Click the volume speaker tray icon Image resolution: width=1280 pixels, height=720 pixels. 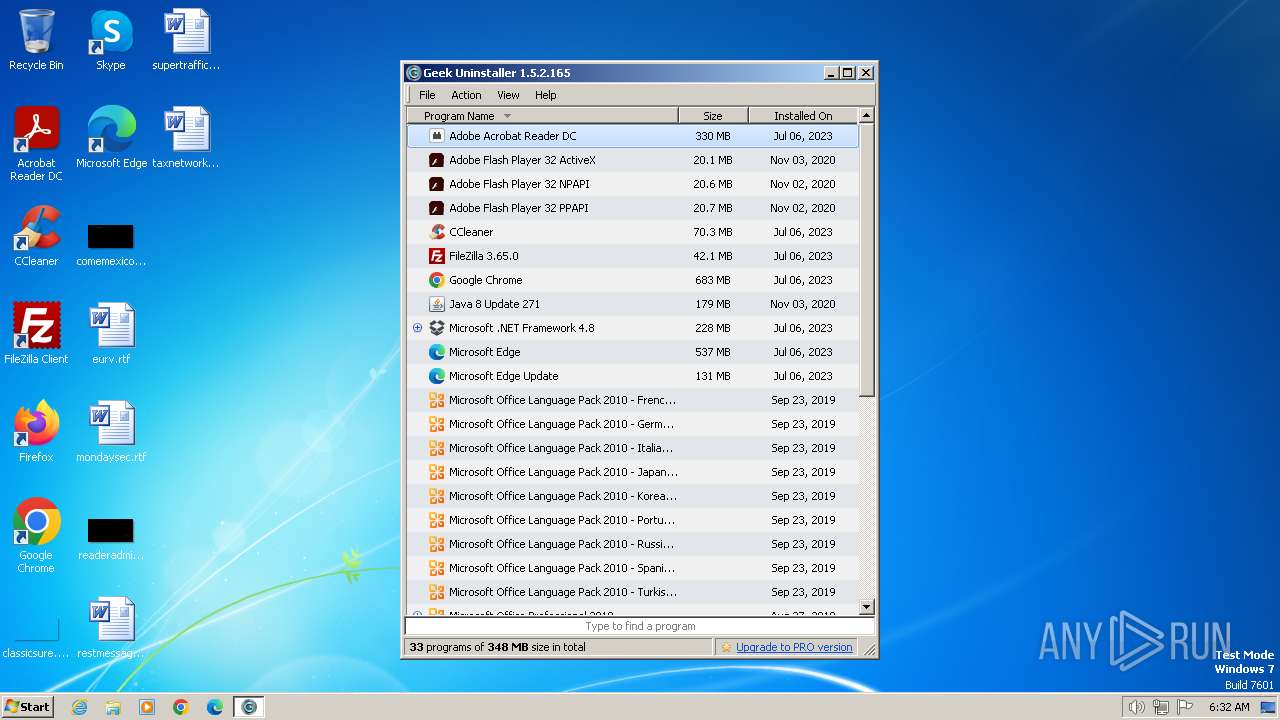point(1136,707)
